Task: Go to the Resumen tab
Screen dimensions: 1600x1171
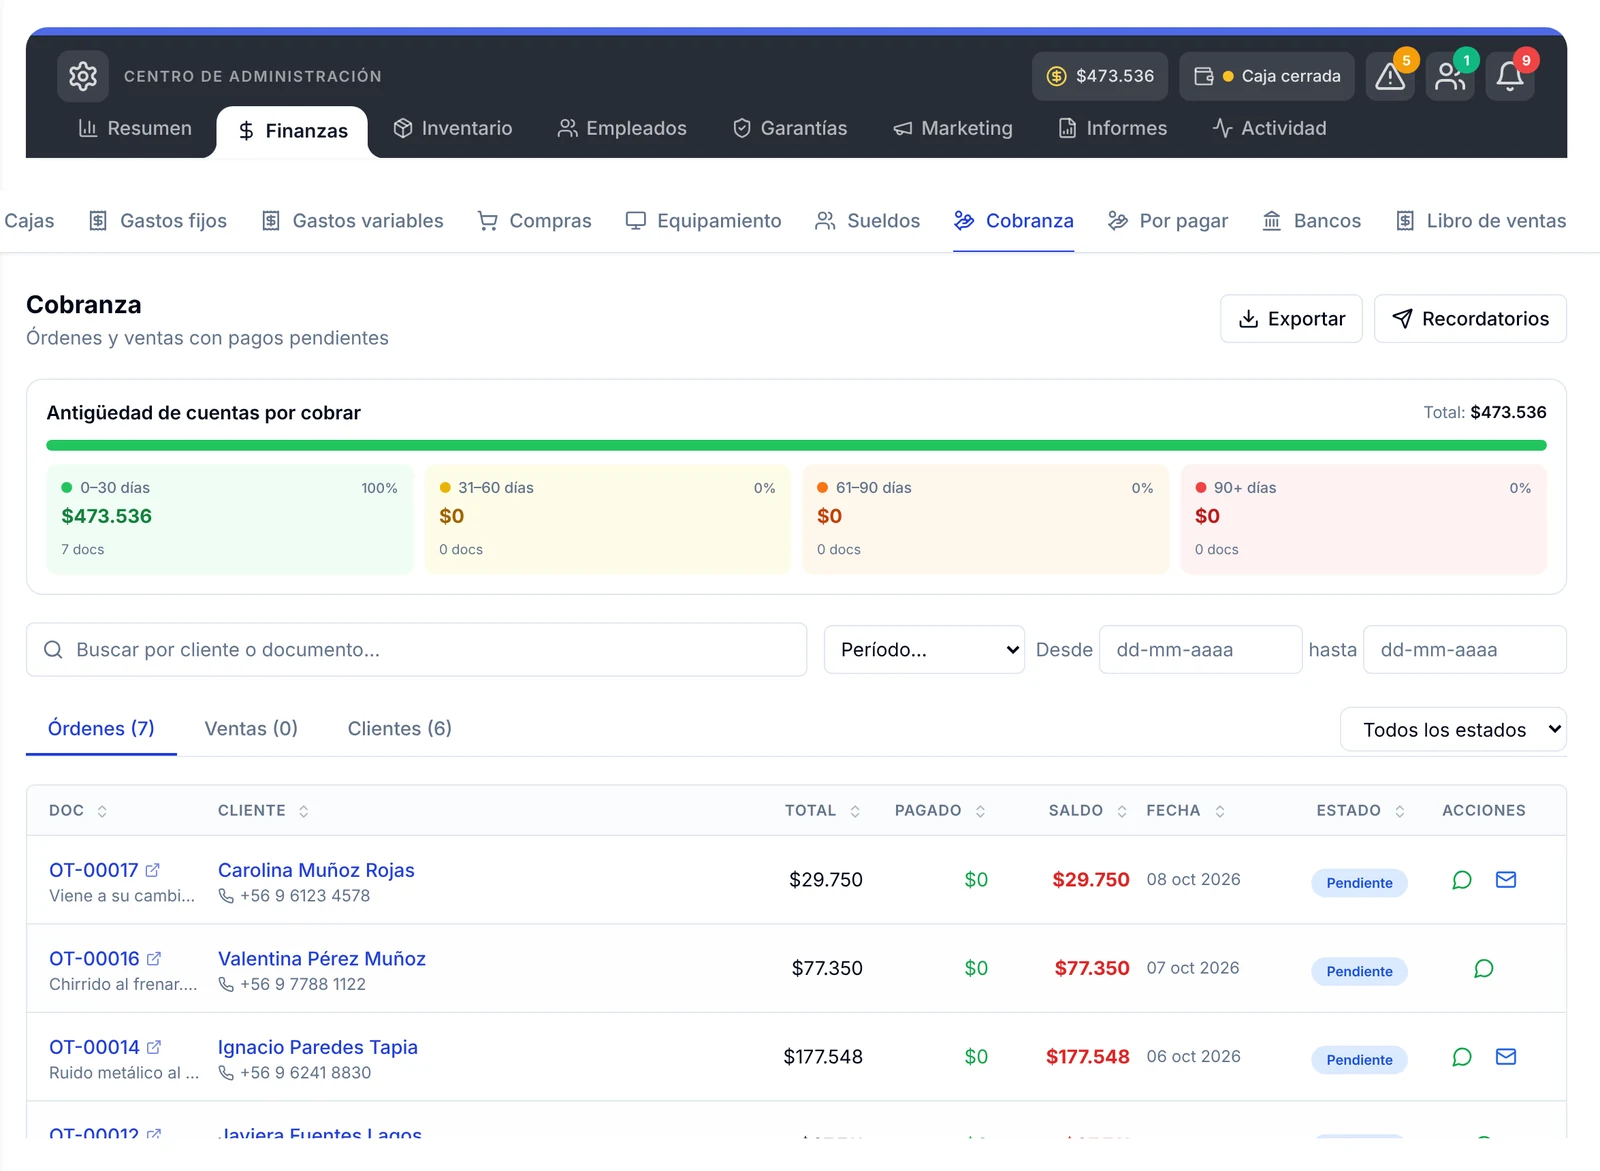Action: click(135, 128)
